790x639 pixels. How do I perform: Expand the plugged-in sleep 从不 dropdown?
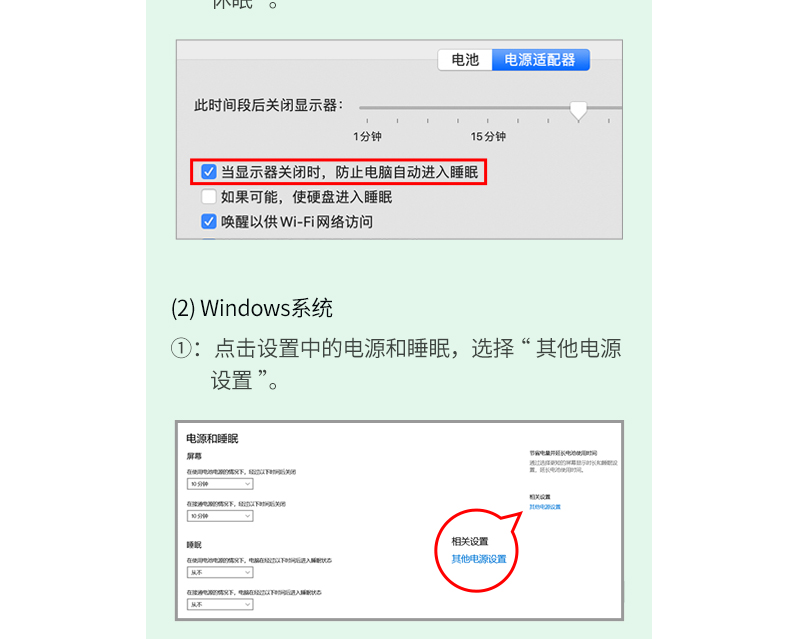tap(220, 604)
